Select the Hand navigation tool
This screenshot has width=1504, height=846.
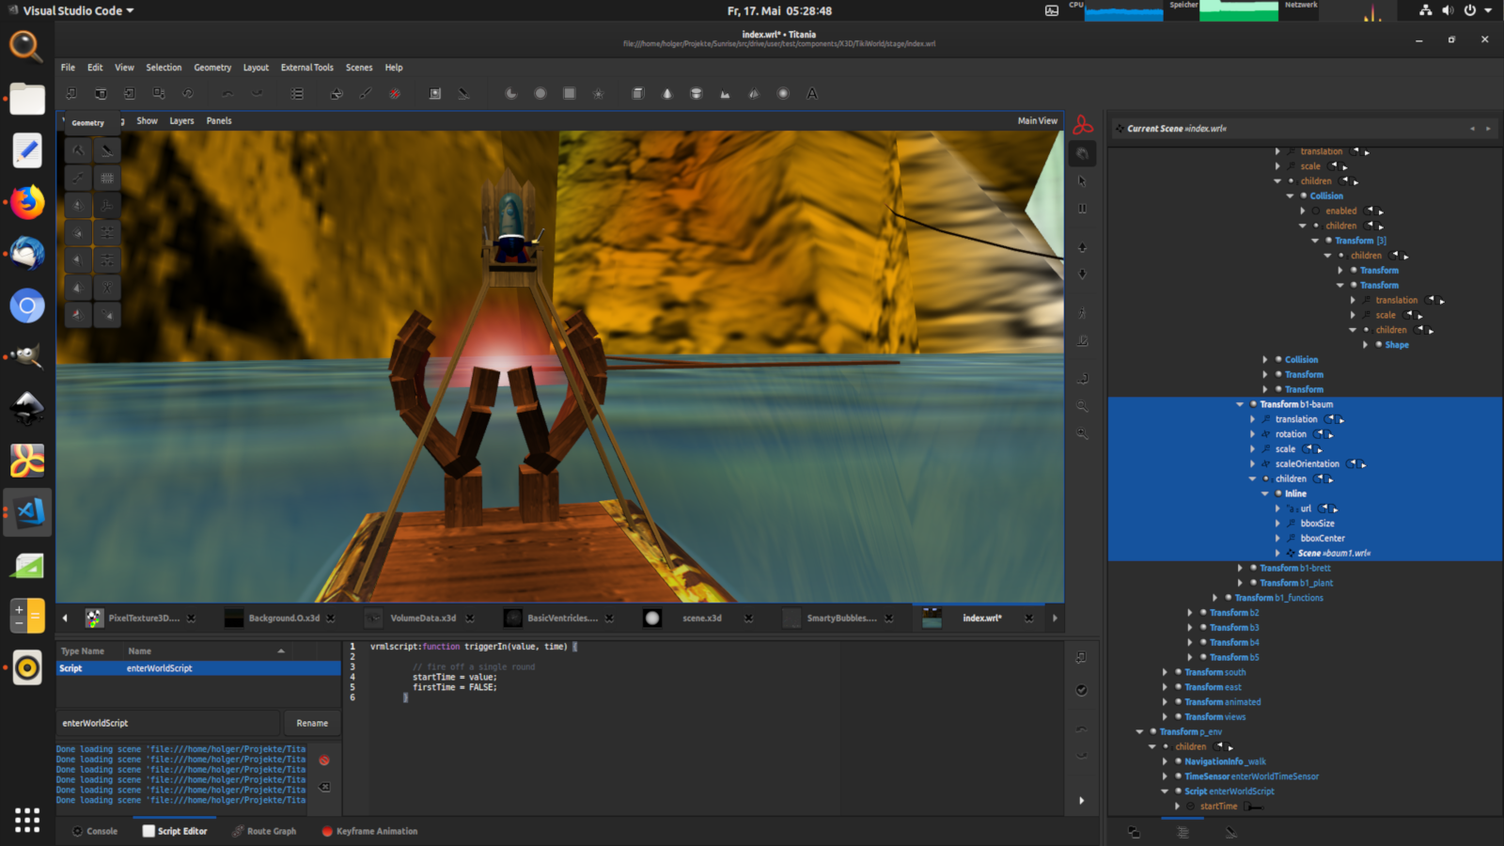coord(1082,153)
